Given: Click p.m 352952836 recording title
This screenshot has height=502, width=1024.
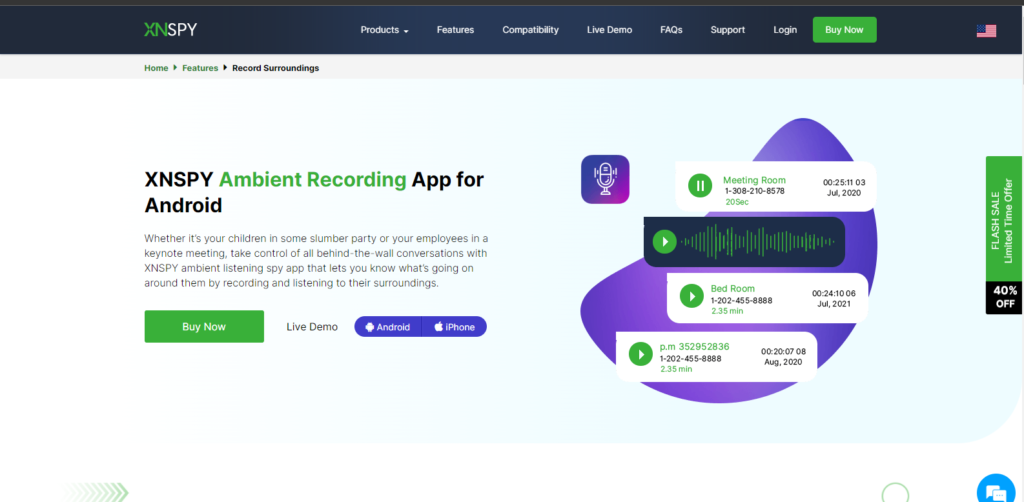Looking at the screenshot, I should (x=694, y=347).
